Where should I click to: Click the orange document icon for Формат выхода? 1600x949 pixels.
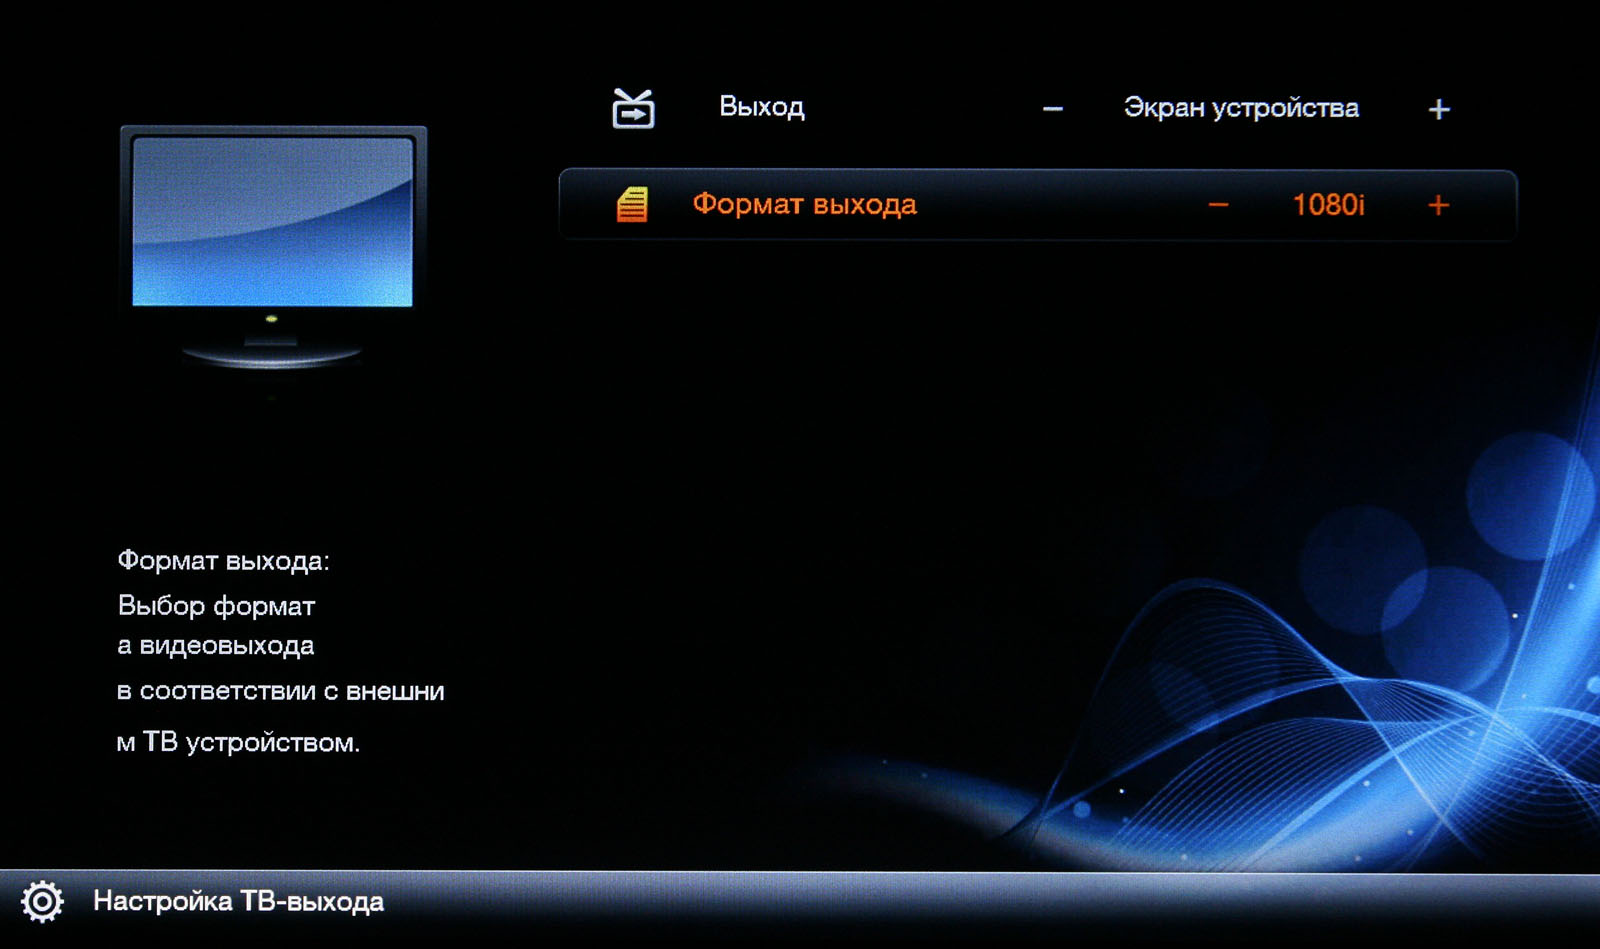[632, 205]
